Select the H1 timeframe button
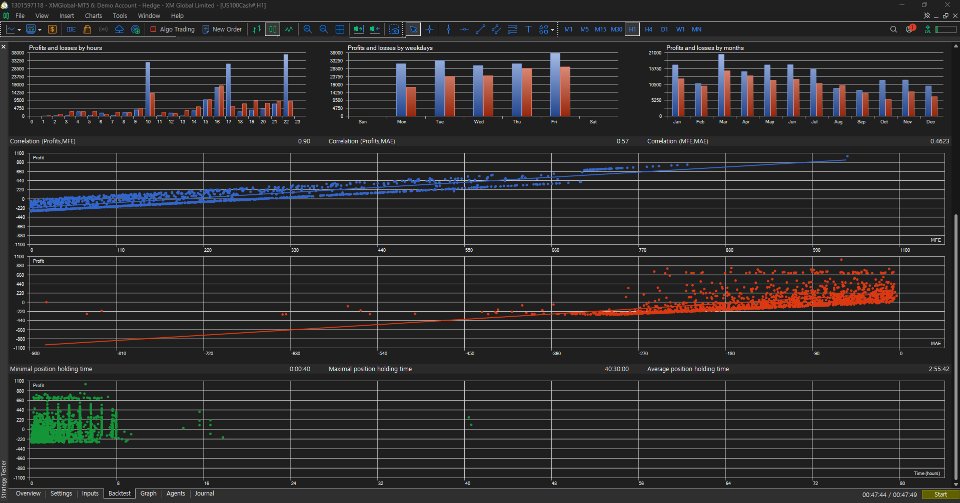Viewport: 960px width, 503px height. click(632, 29)
